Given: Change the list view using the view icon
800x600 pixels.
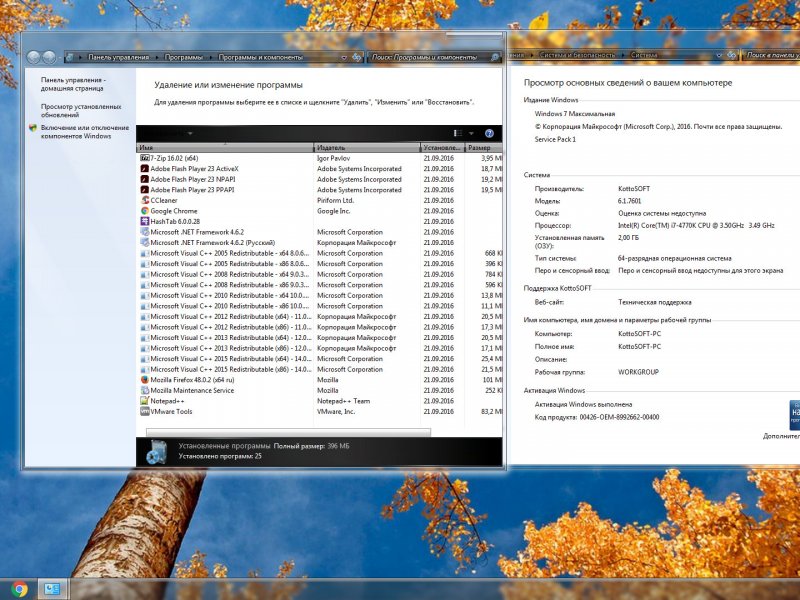Looking at the screenshot, I should coord(458,133).
